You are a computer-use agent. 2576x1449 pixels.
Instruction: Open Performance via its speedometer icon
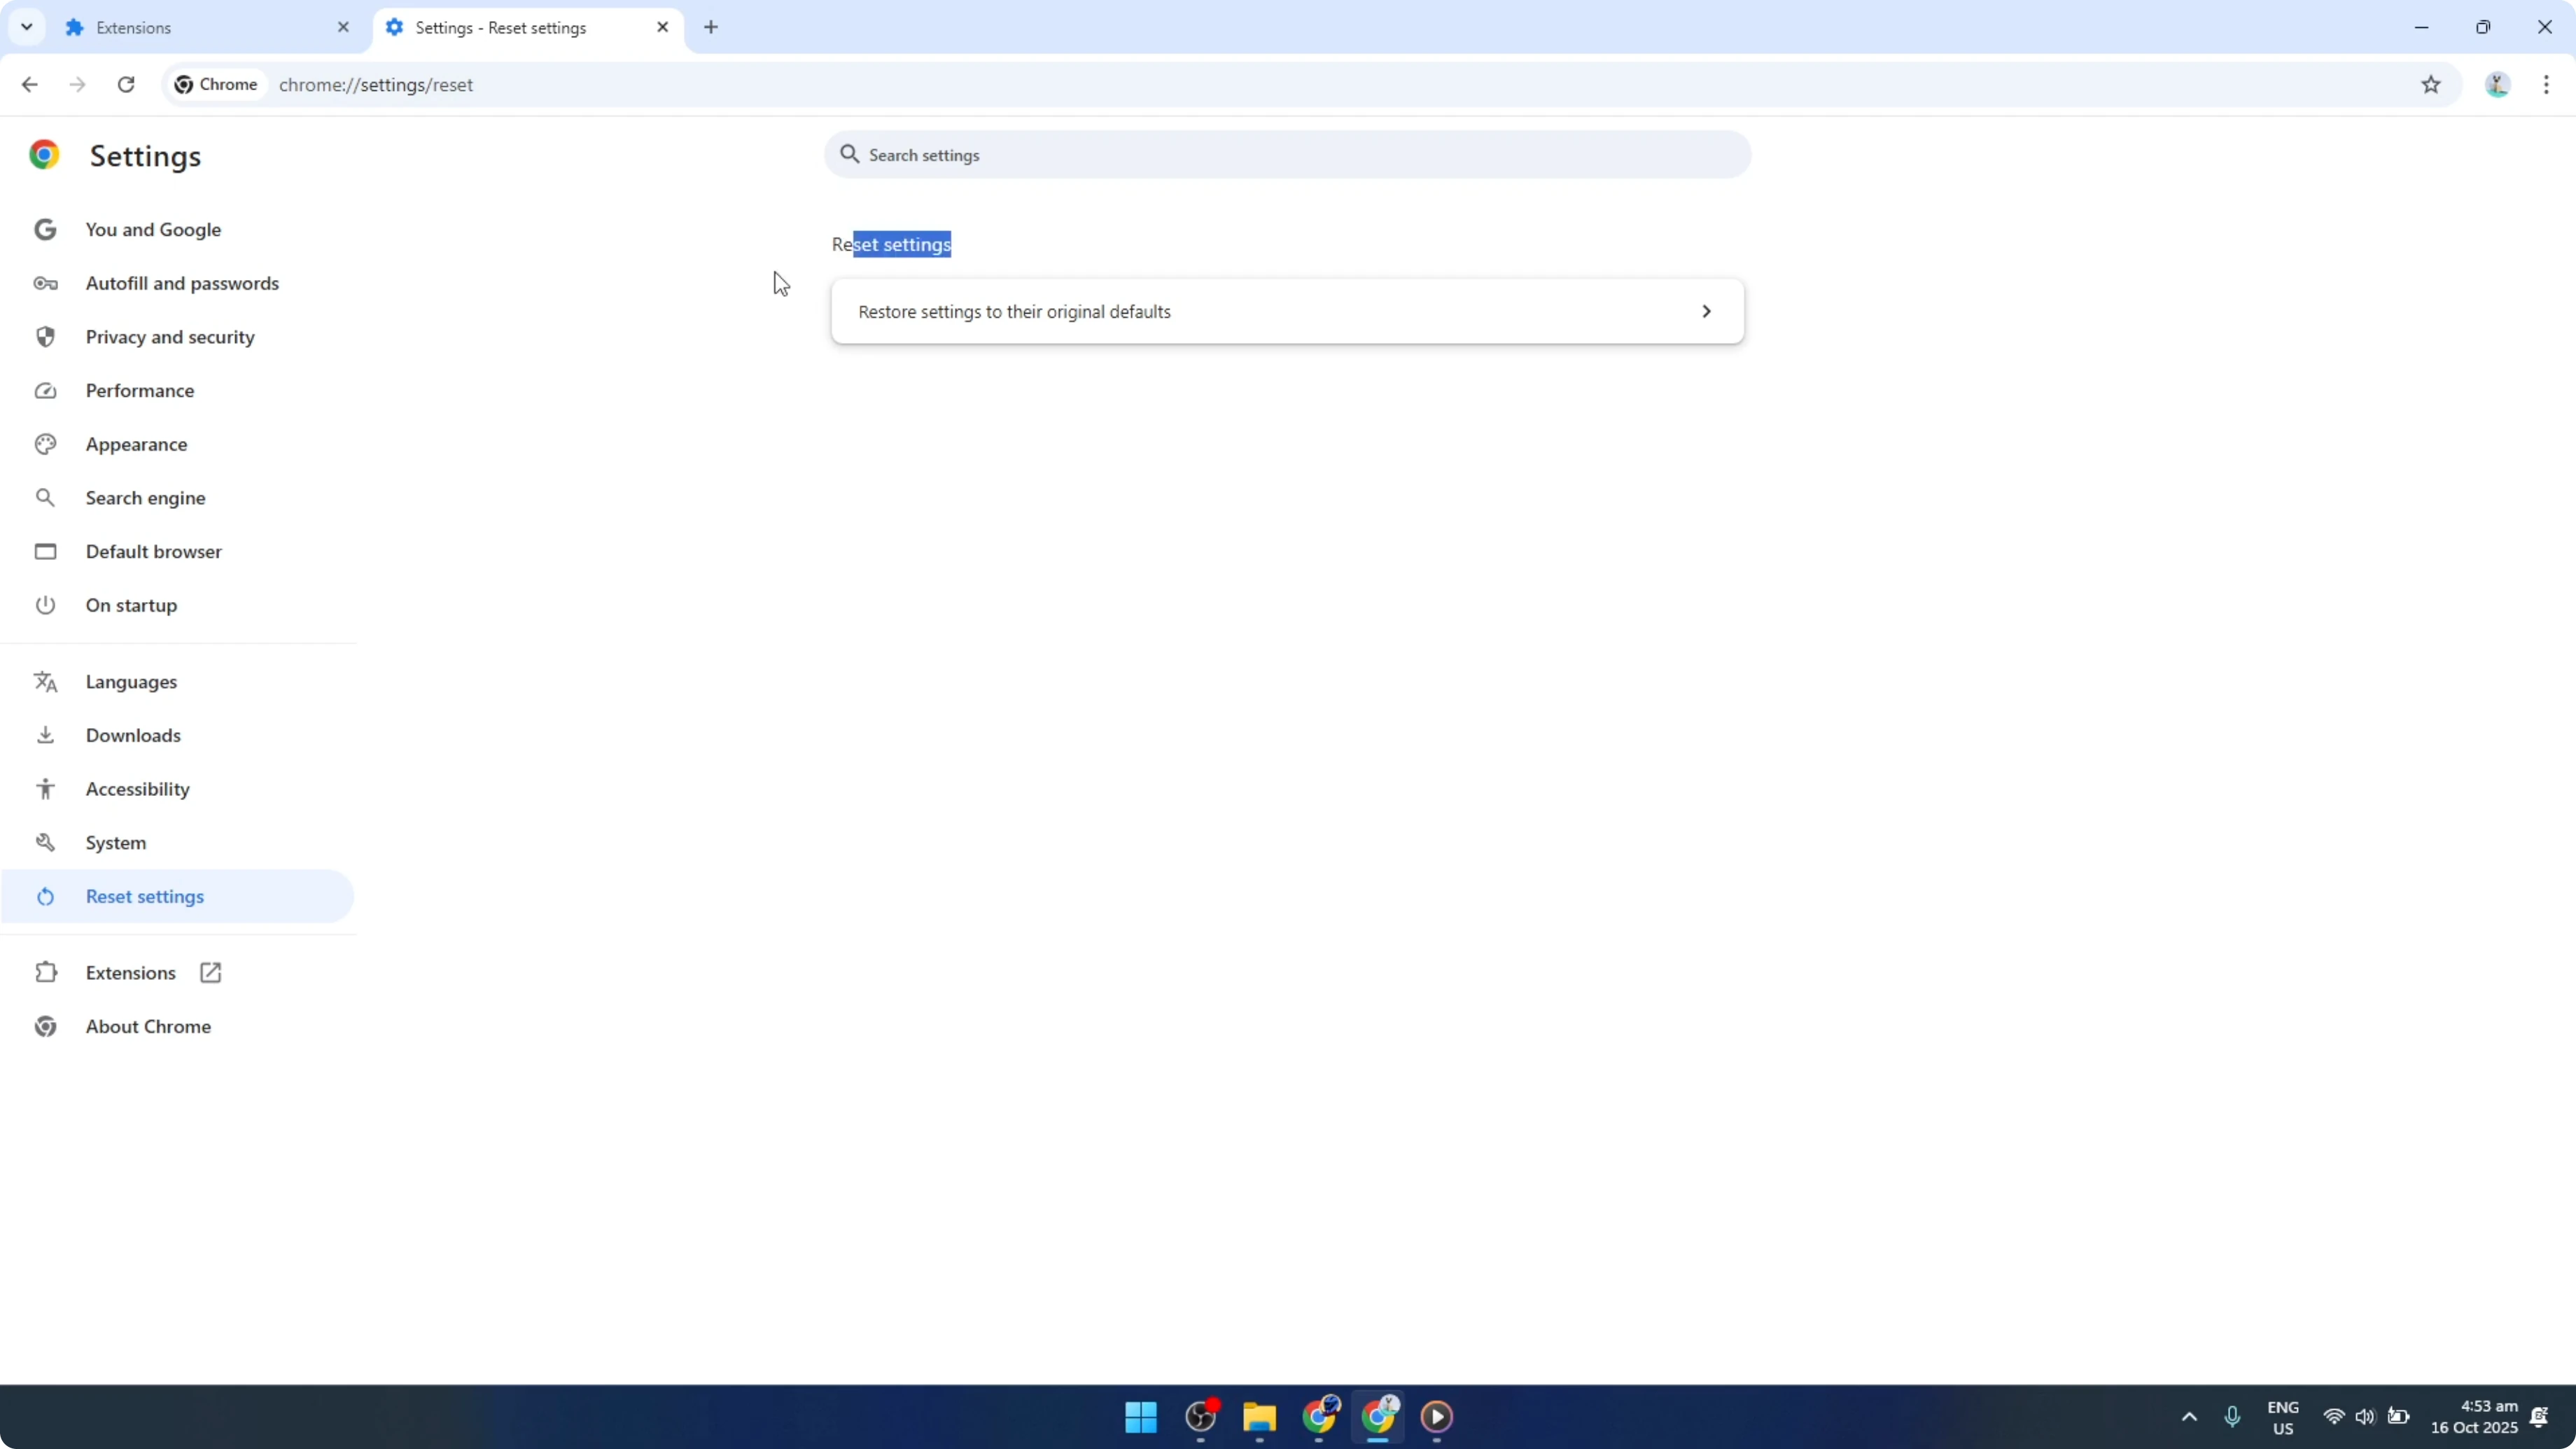(45, 390)
